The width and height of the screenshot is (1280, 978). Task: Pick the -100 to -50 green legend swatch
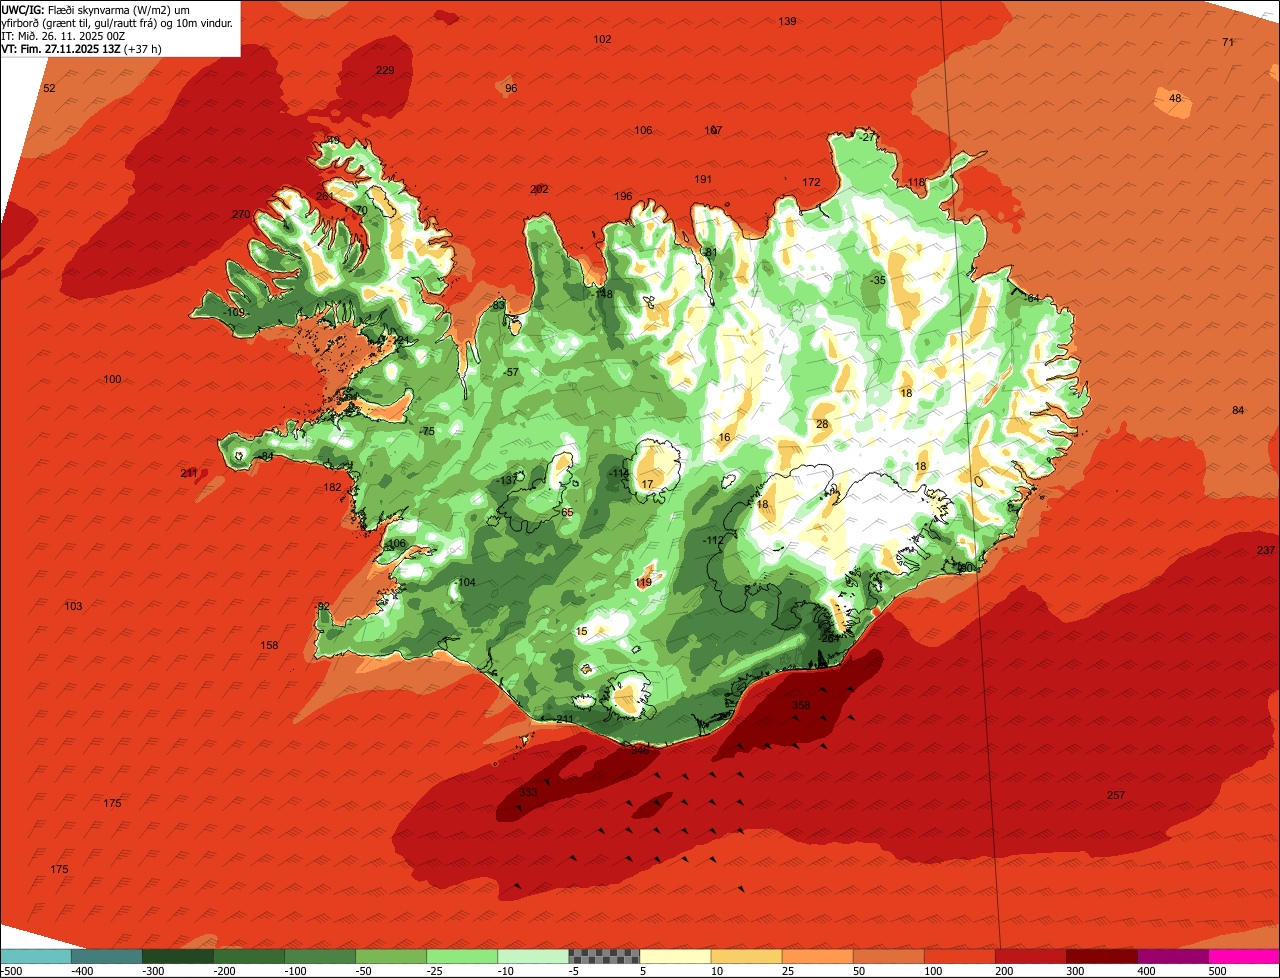[320, 956]
